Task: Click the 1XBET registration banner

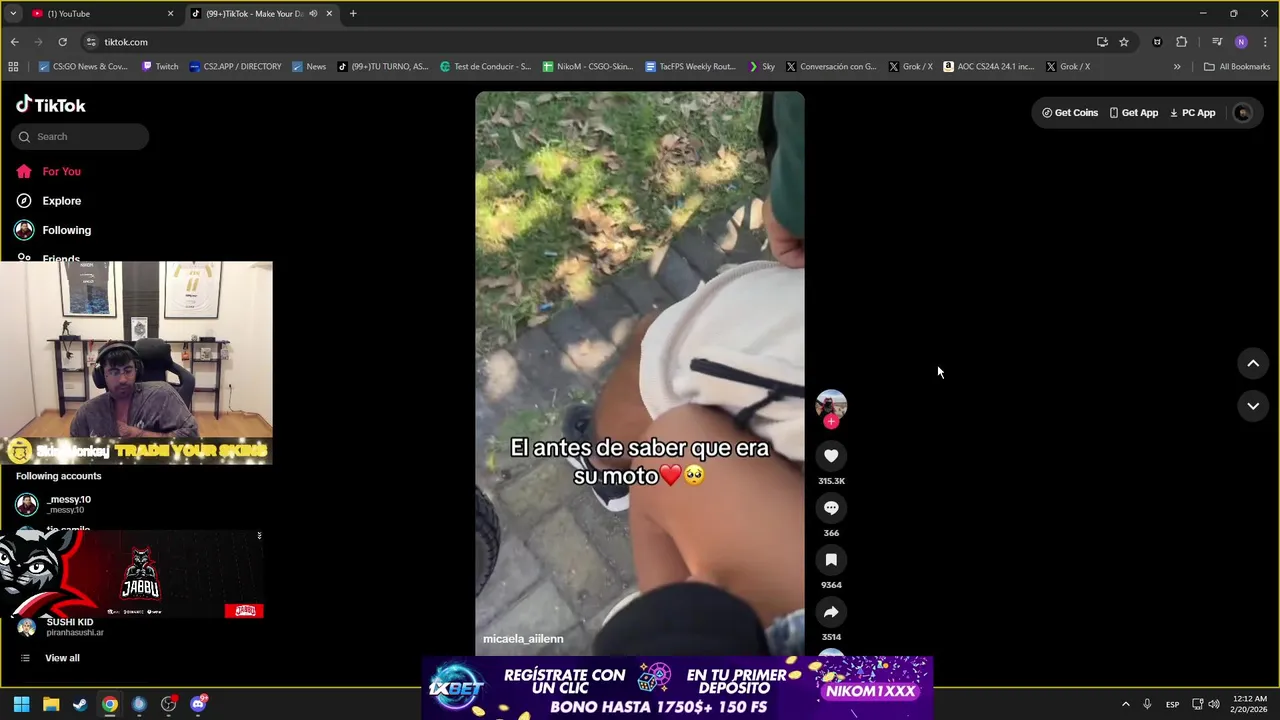Action: (677, 688)
